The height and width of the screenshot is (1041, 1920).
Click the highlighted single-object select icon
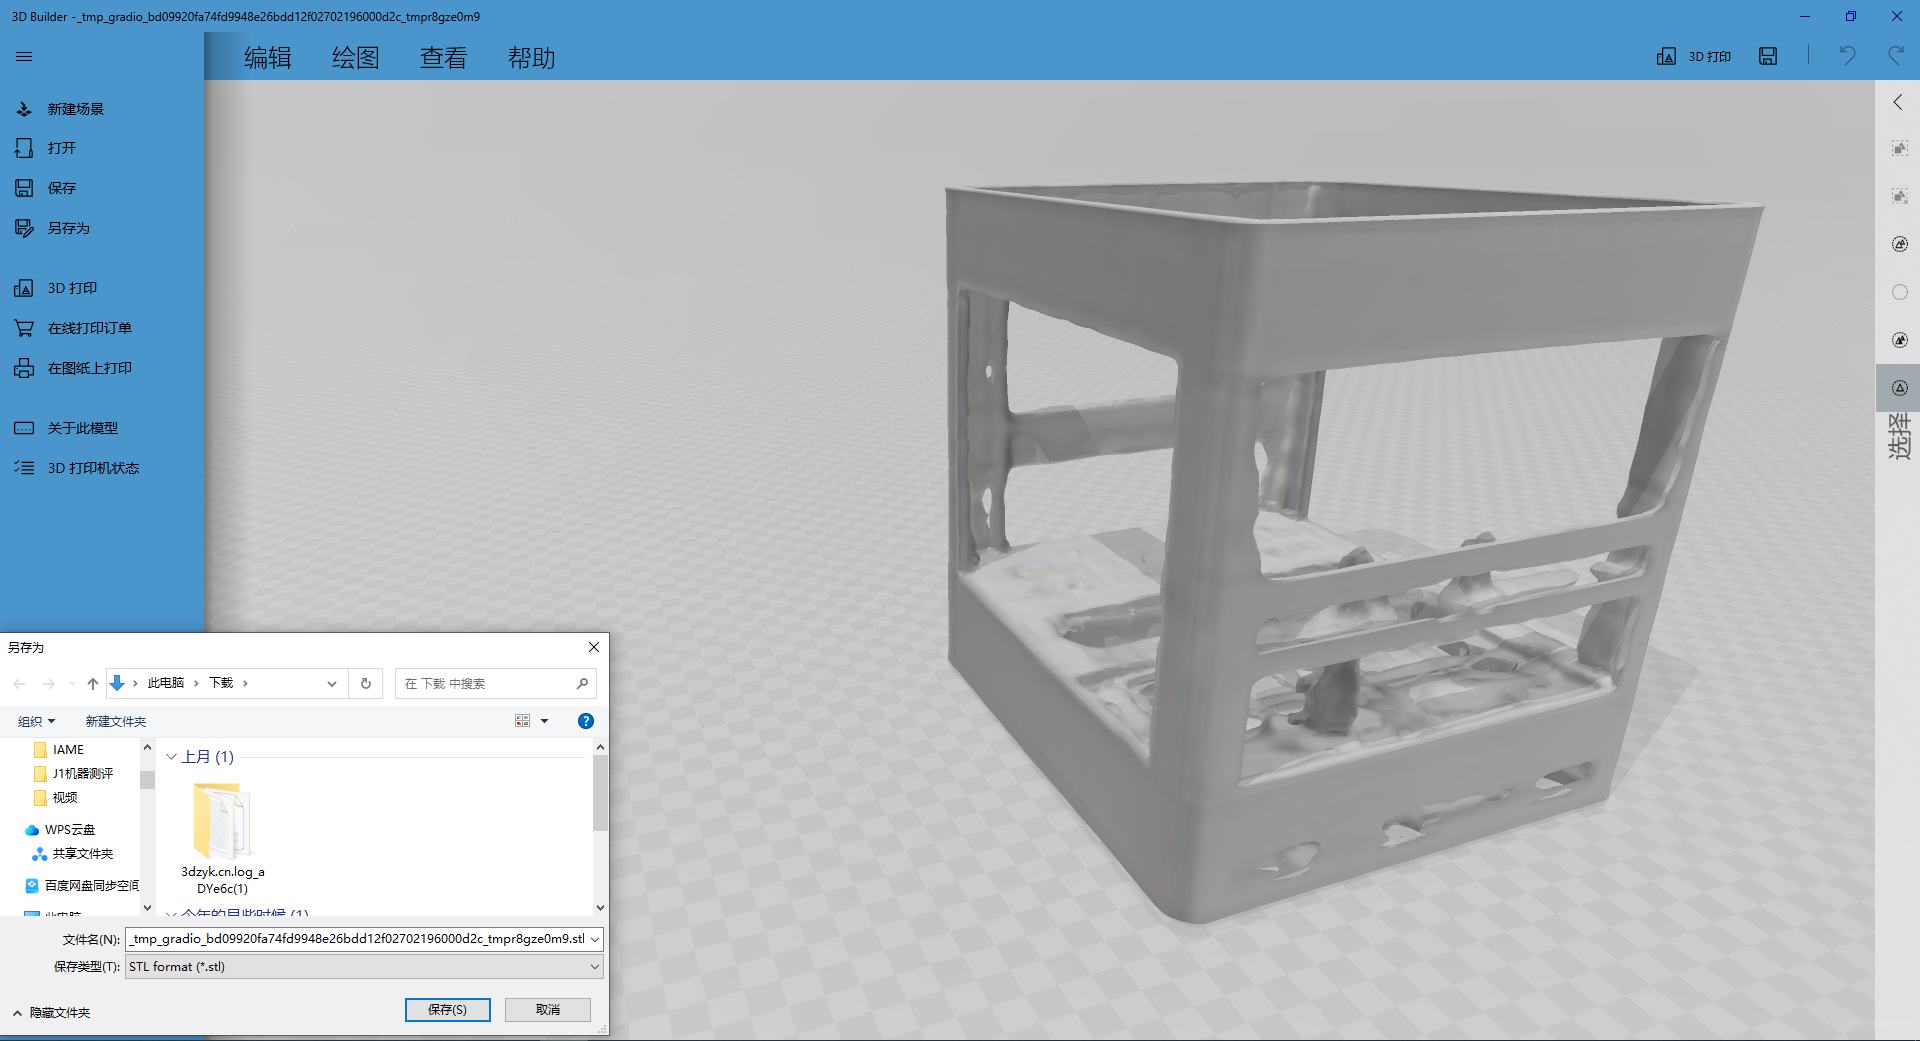[1899, 388]
